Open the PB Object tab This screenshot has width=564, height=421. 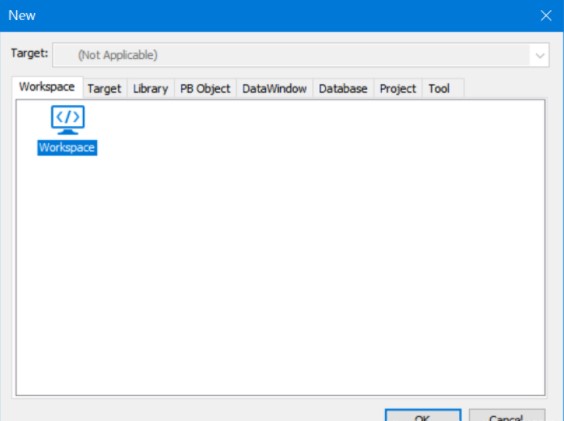[205, 89]
